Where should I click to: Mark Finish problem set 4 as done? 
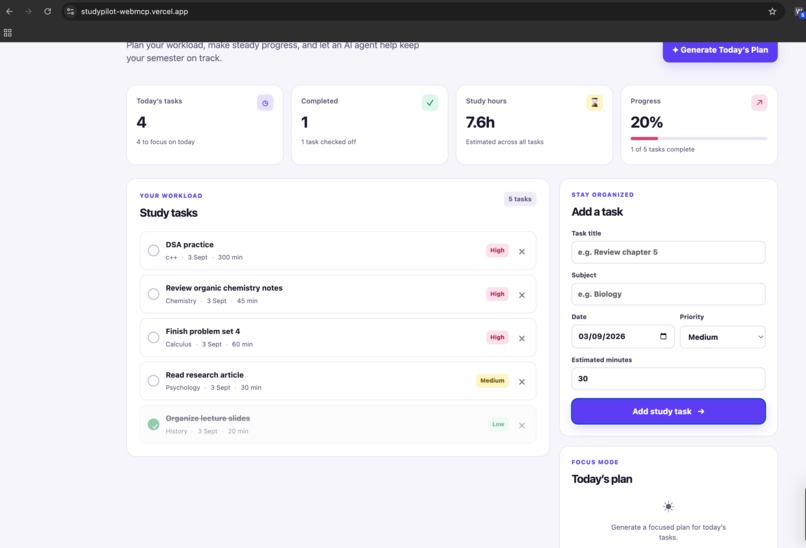[x=153, y=337]
